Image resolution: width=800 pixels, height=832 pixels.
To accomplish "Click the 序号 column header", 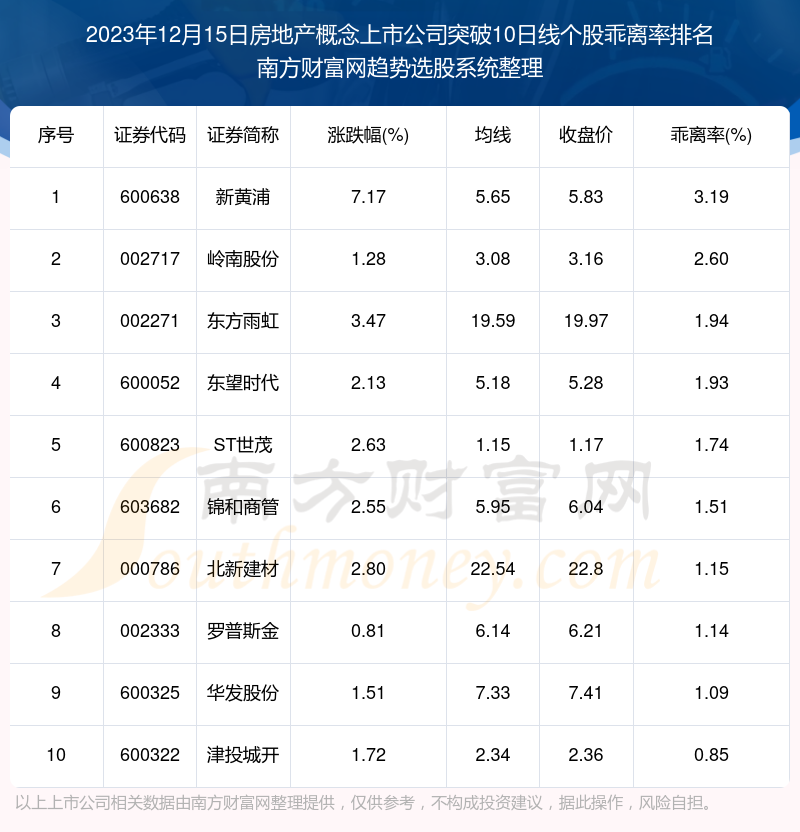I will coord(56,135).
